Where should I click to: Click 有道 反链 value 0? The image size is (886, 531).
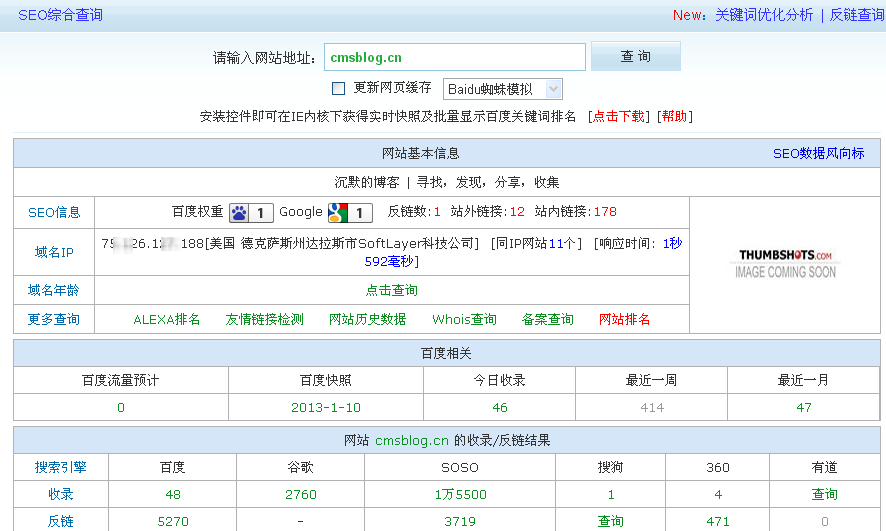[824, 521]
